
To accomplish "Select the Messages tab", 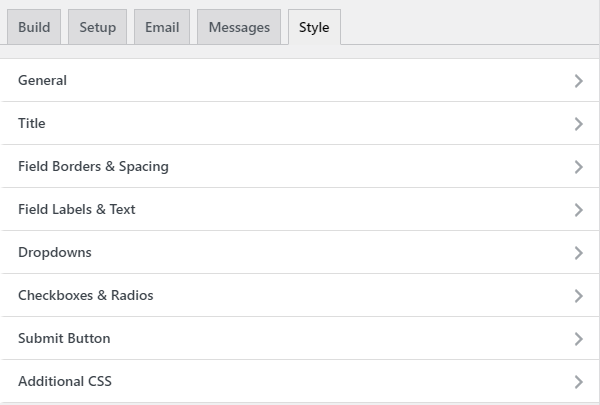I will pyautogui.click(x=239, y=27).
